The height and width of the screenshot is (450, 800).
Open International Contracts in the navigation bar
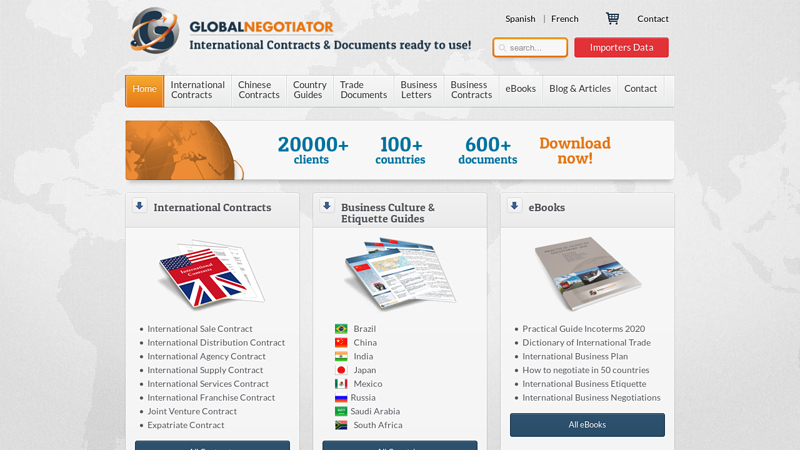[197, 90]
